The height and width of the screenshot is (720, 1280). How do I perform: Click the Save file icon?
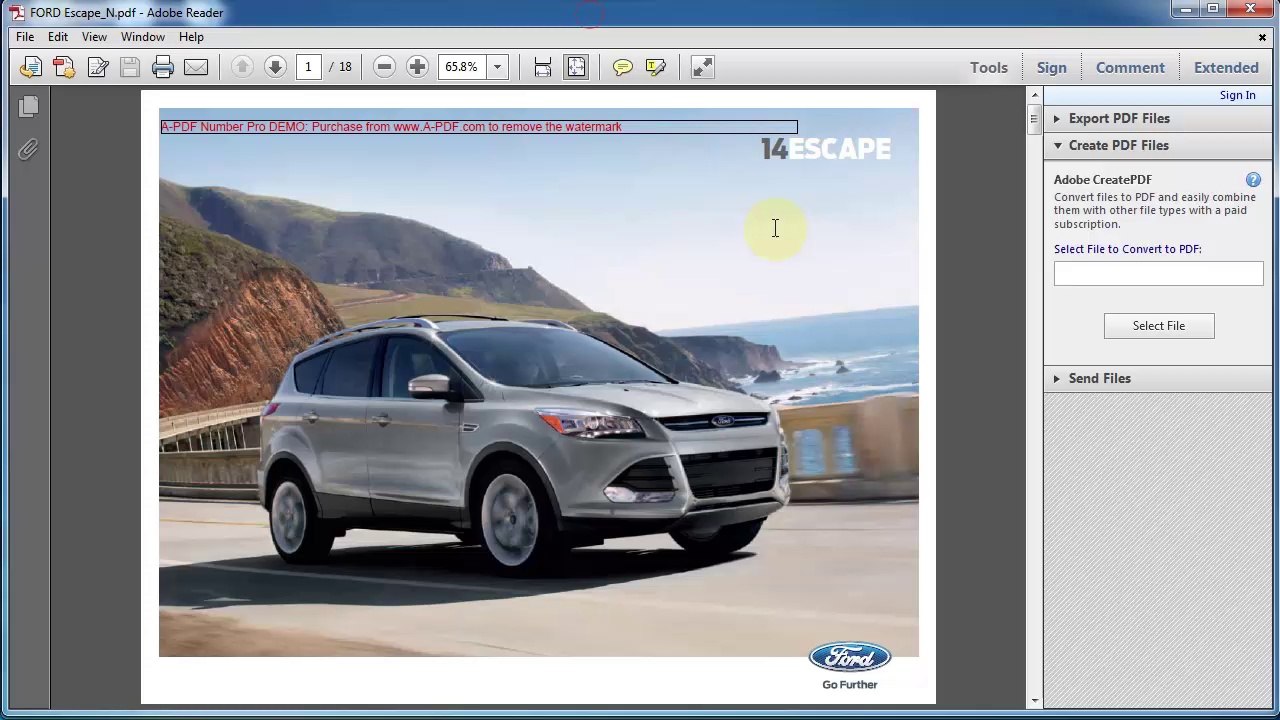point(130,67)
